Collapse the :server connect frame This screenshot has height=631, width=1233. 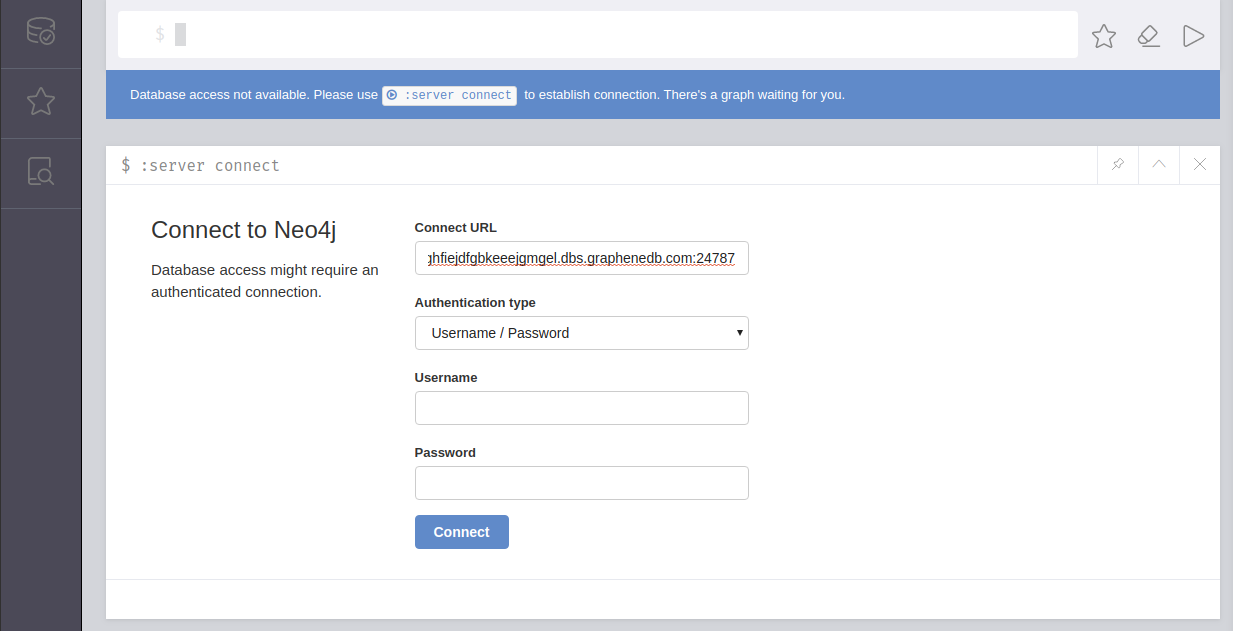(x=1159, y=165)
